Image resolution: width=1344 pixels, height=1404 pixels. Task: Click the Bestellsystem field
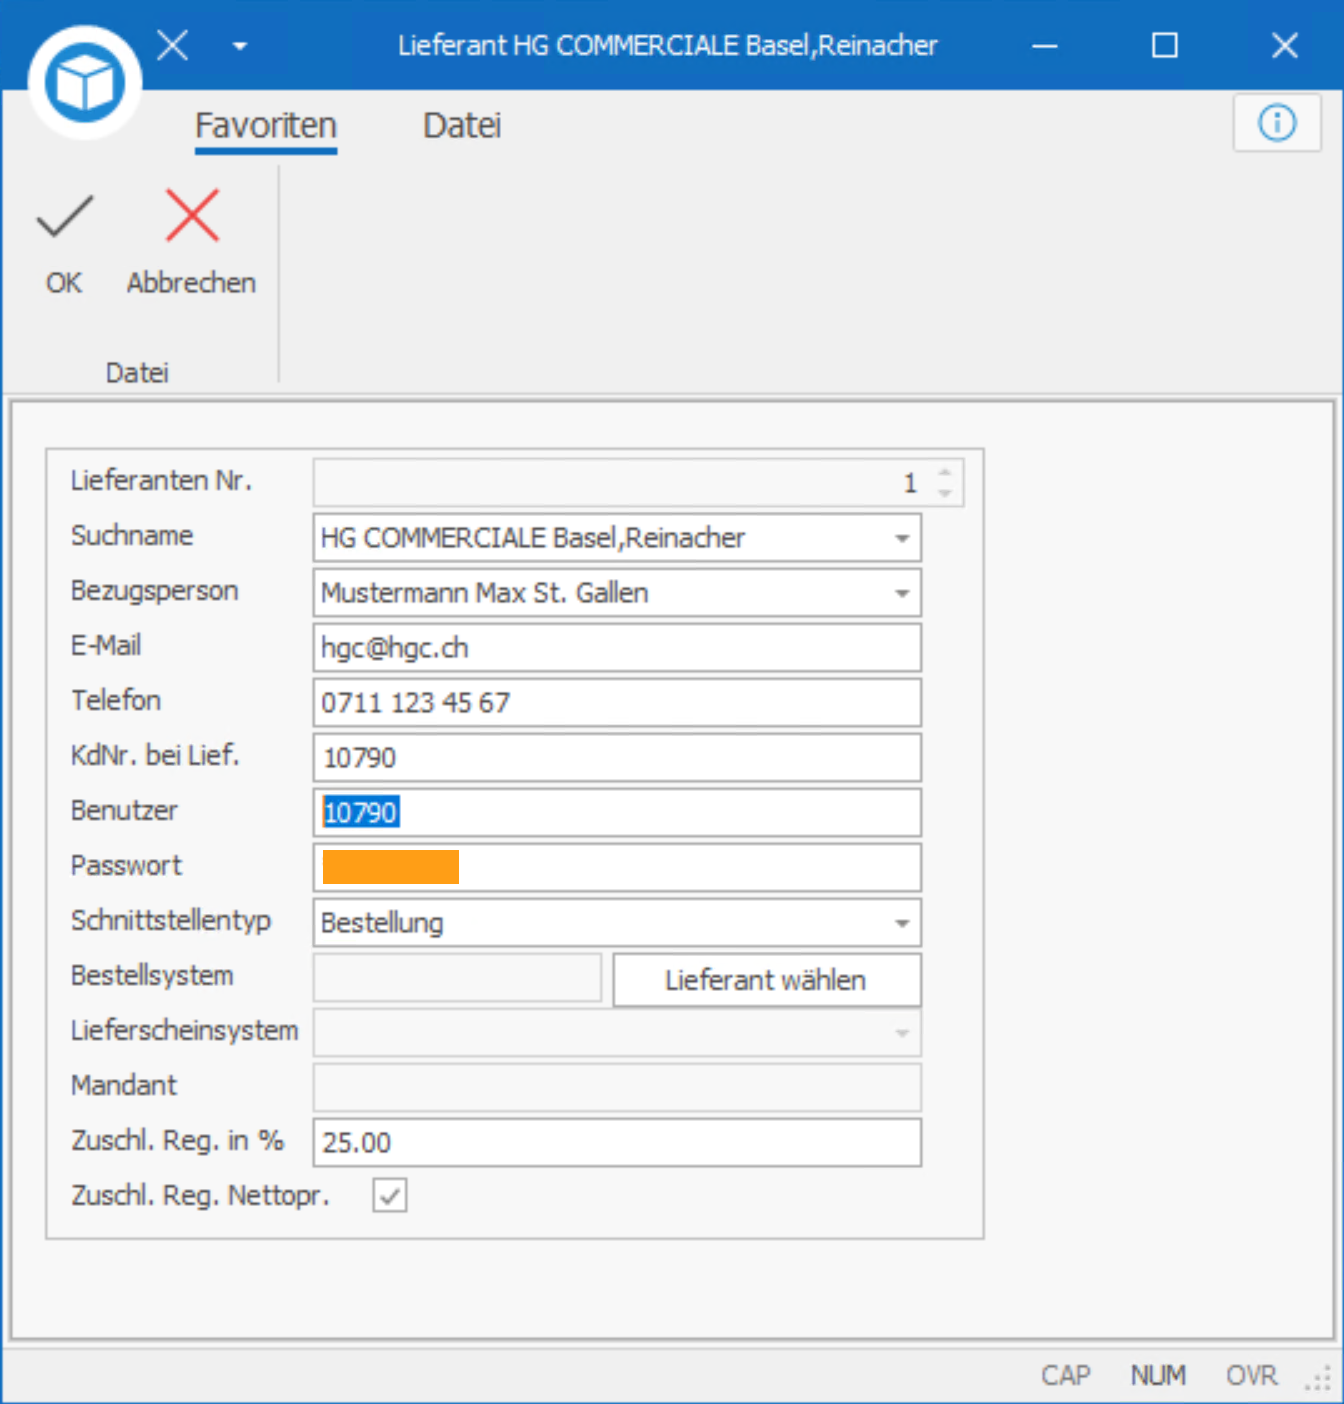[457, 978]
